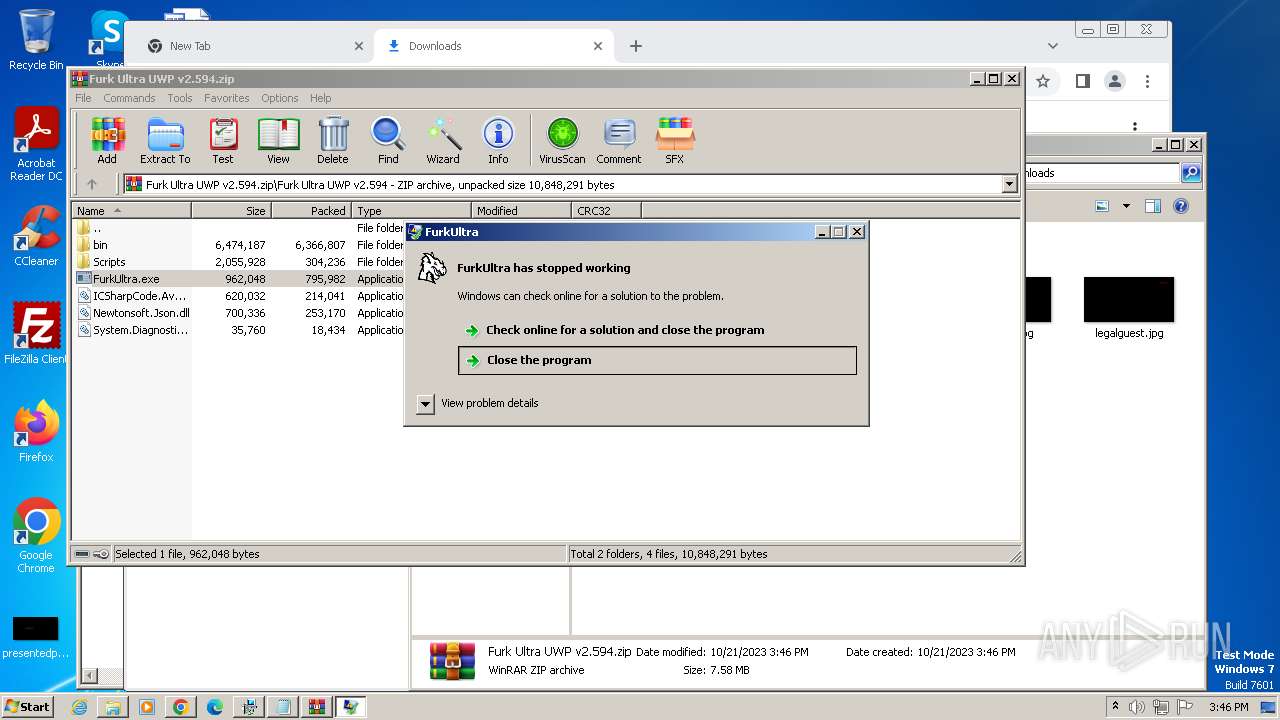Open the Favorites menu
This screenshot has height=720, width=1280.
227,98
